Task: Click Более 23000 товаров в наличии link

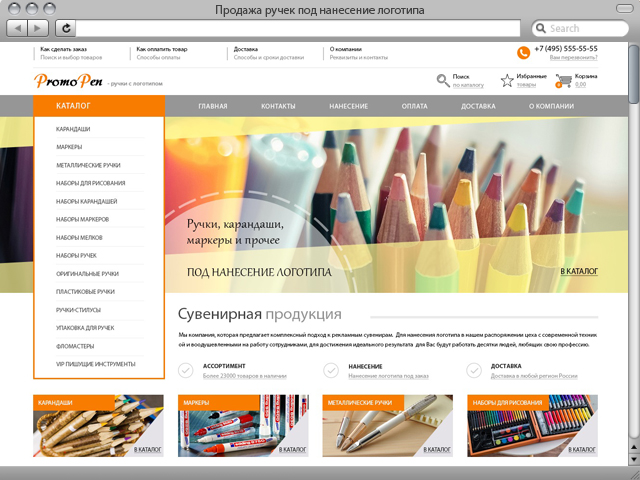Action: click(x=244, y=376)
